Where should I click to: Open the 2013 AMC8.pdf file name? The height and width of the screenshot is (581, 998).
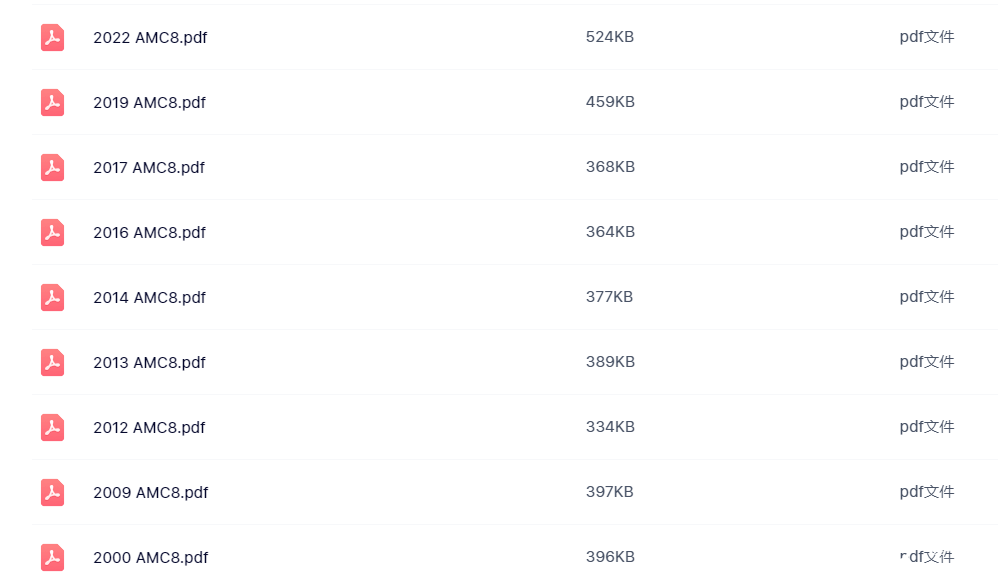point(150,362)
